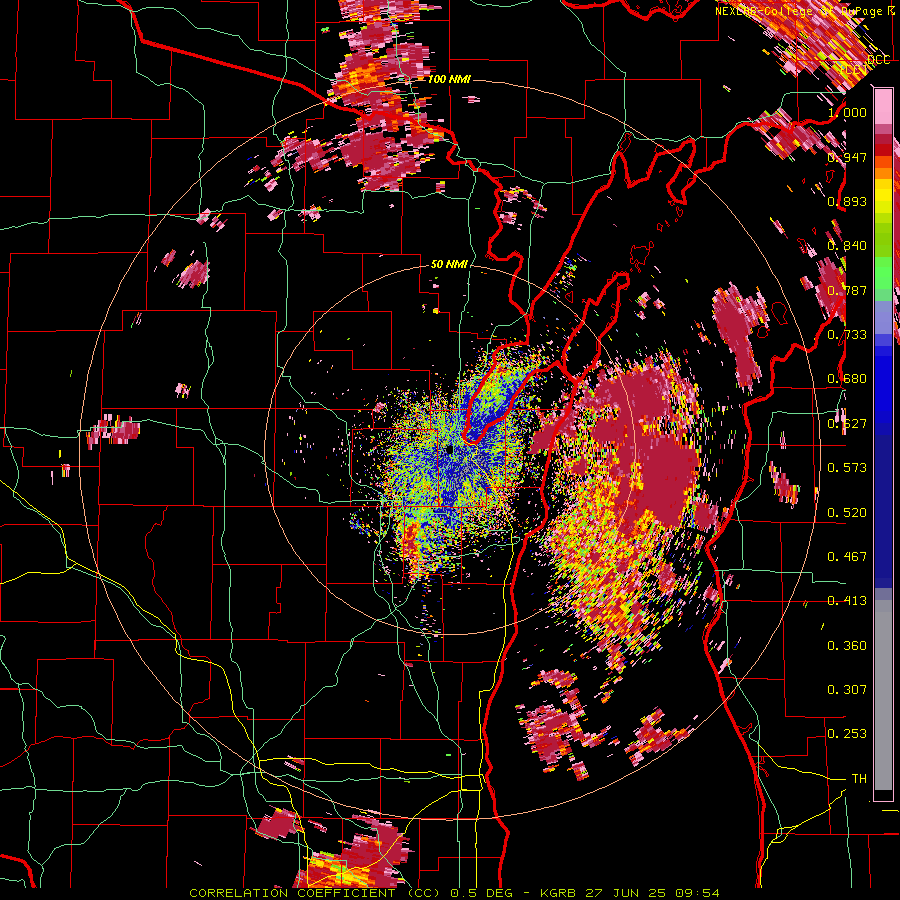The image size is (900, 900).
Task: Select the 0.360 value on the color scale
Action: point(847,646)
